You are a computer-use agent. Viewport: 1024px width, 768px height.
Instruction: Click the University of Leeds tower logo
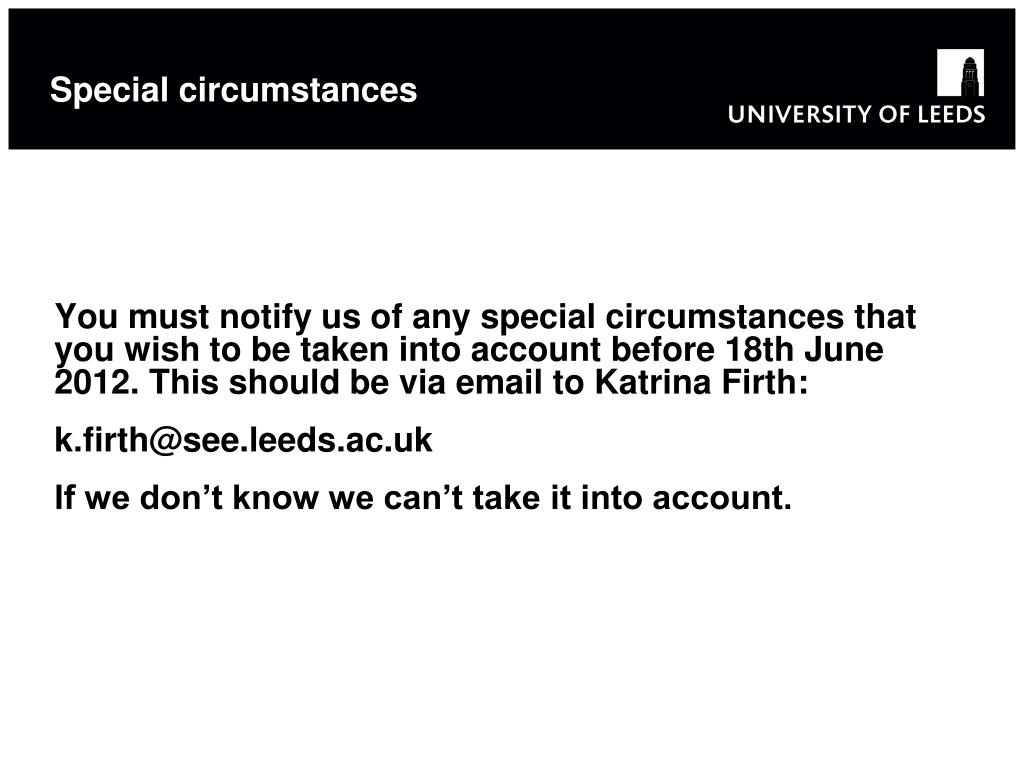(960, 72)
